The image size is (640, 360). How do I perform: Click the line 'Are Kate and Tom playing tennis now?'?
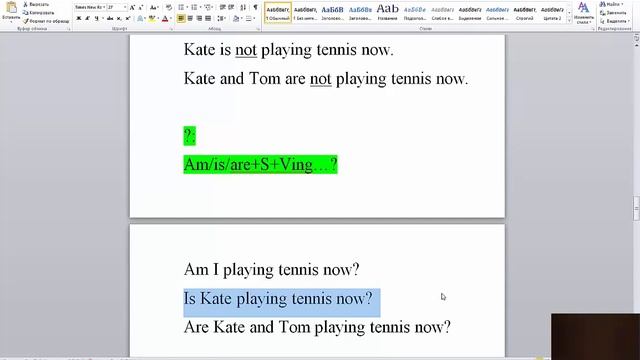click(x=317, y=327)
